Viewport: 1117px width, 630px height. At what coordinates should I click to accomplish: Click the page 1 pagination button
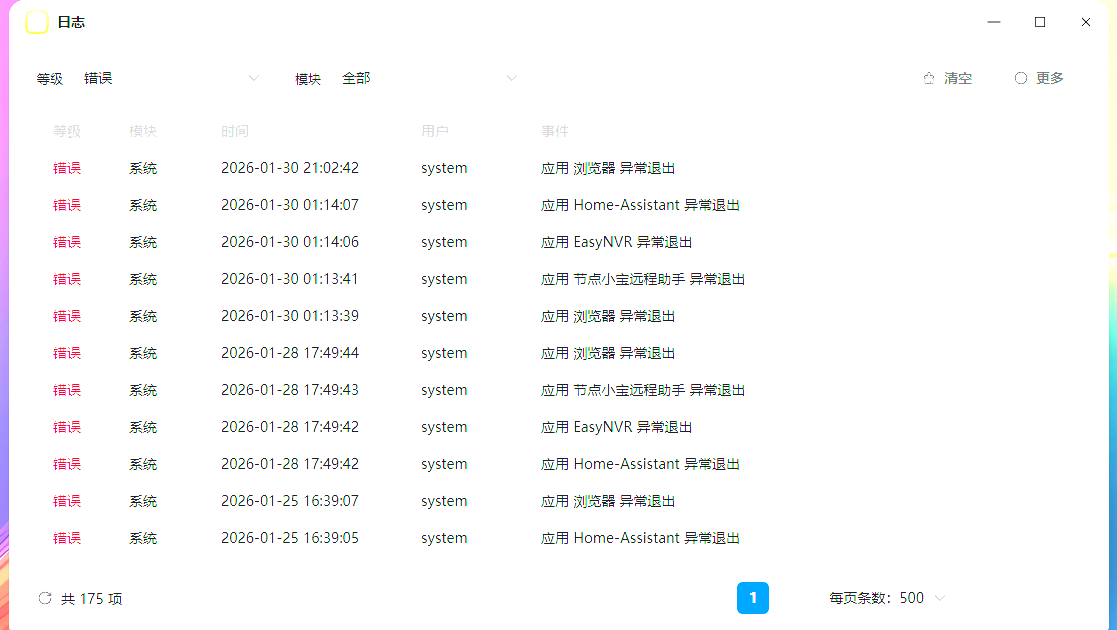[x=752, y=598]
